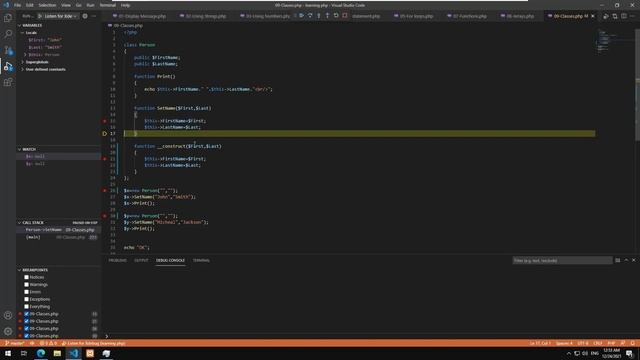
Task: Open launch.json via the debug gear icon
Action: pos(85,16)
